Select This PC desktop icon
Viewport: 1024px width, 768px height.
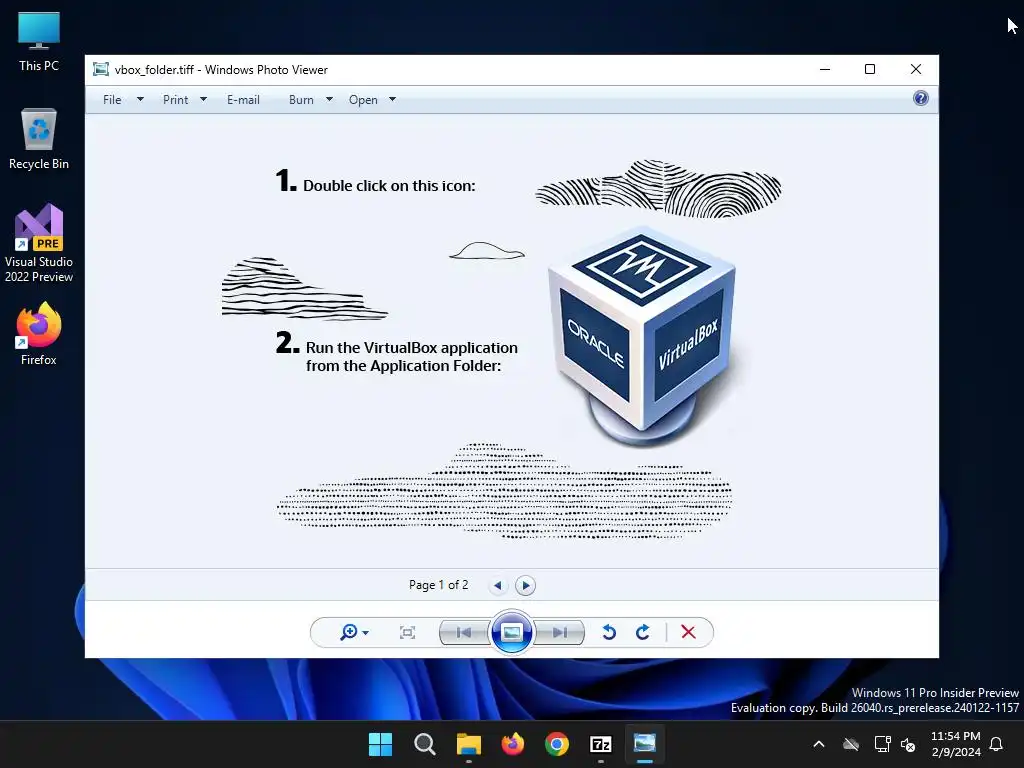click(39, 42)
